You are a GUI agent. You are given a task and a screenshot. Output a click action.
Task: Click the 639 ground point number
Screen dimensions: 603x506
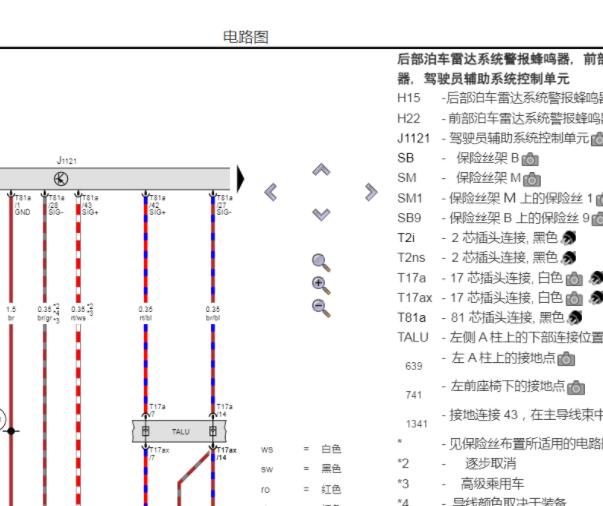point(414,366)
